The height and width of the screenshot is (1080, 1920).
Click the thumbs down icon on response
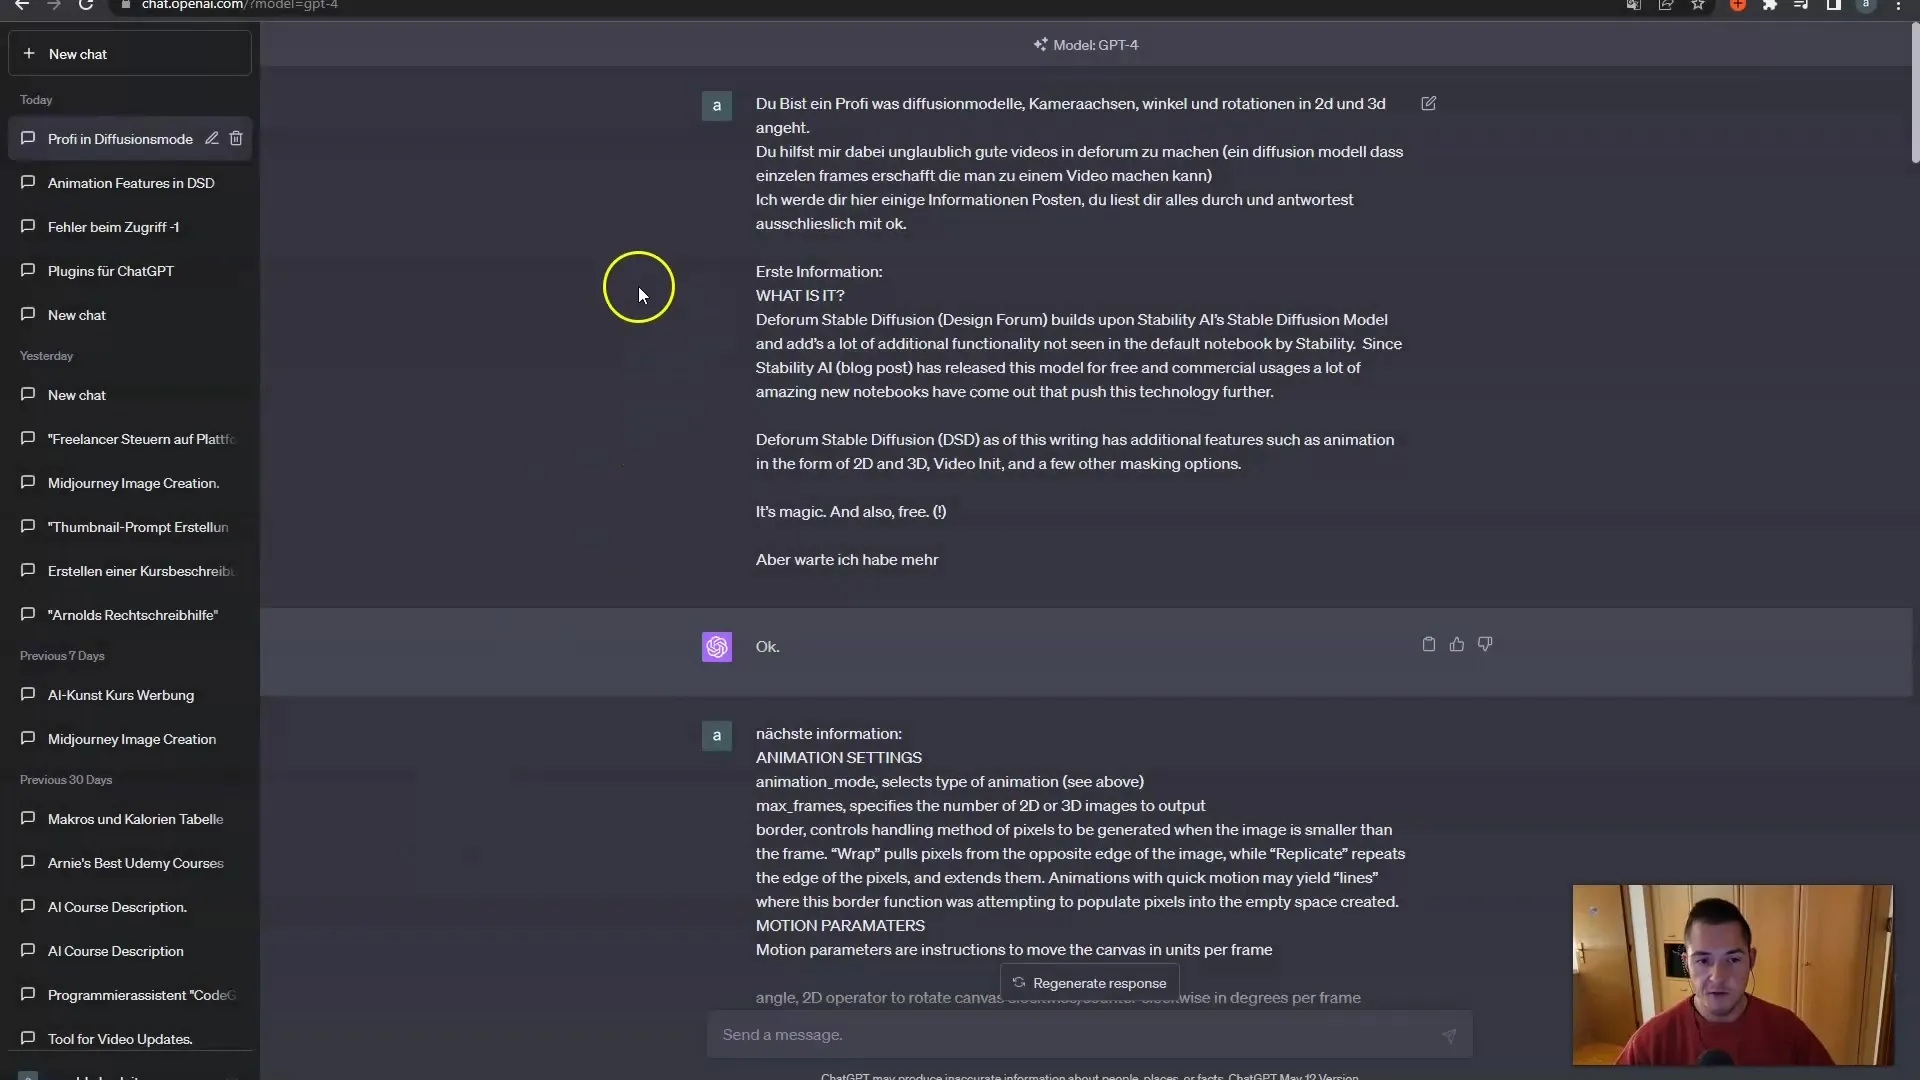point(1486,644)
